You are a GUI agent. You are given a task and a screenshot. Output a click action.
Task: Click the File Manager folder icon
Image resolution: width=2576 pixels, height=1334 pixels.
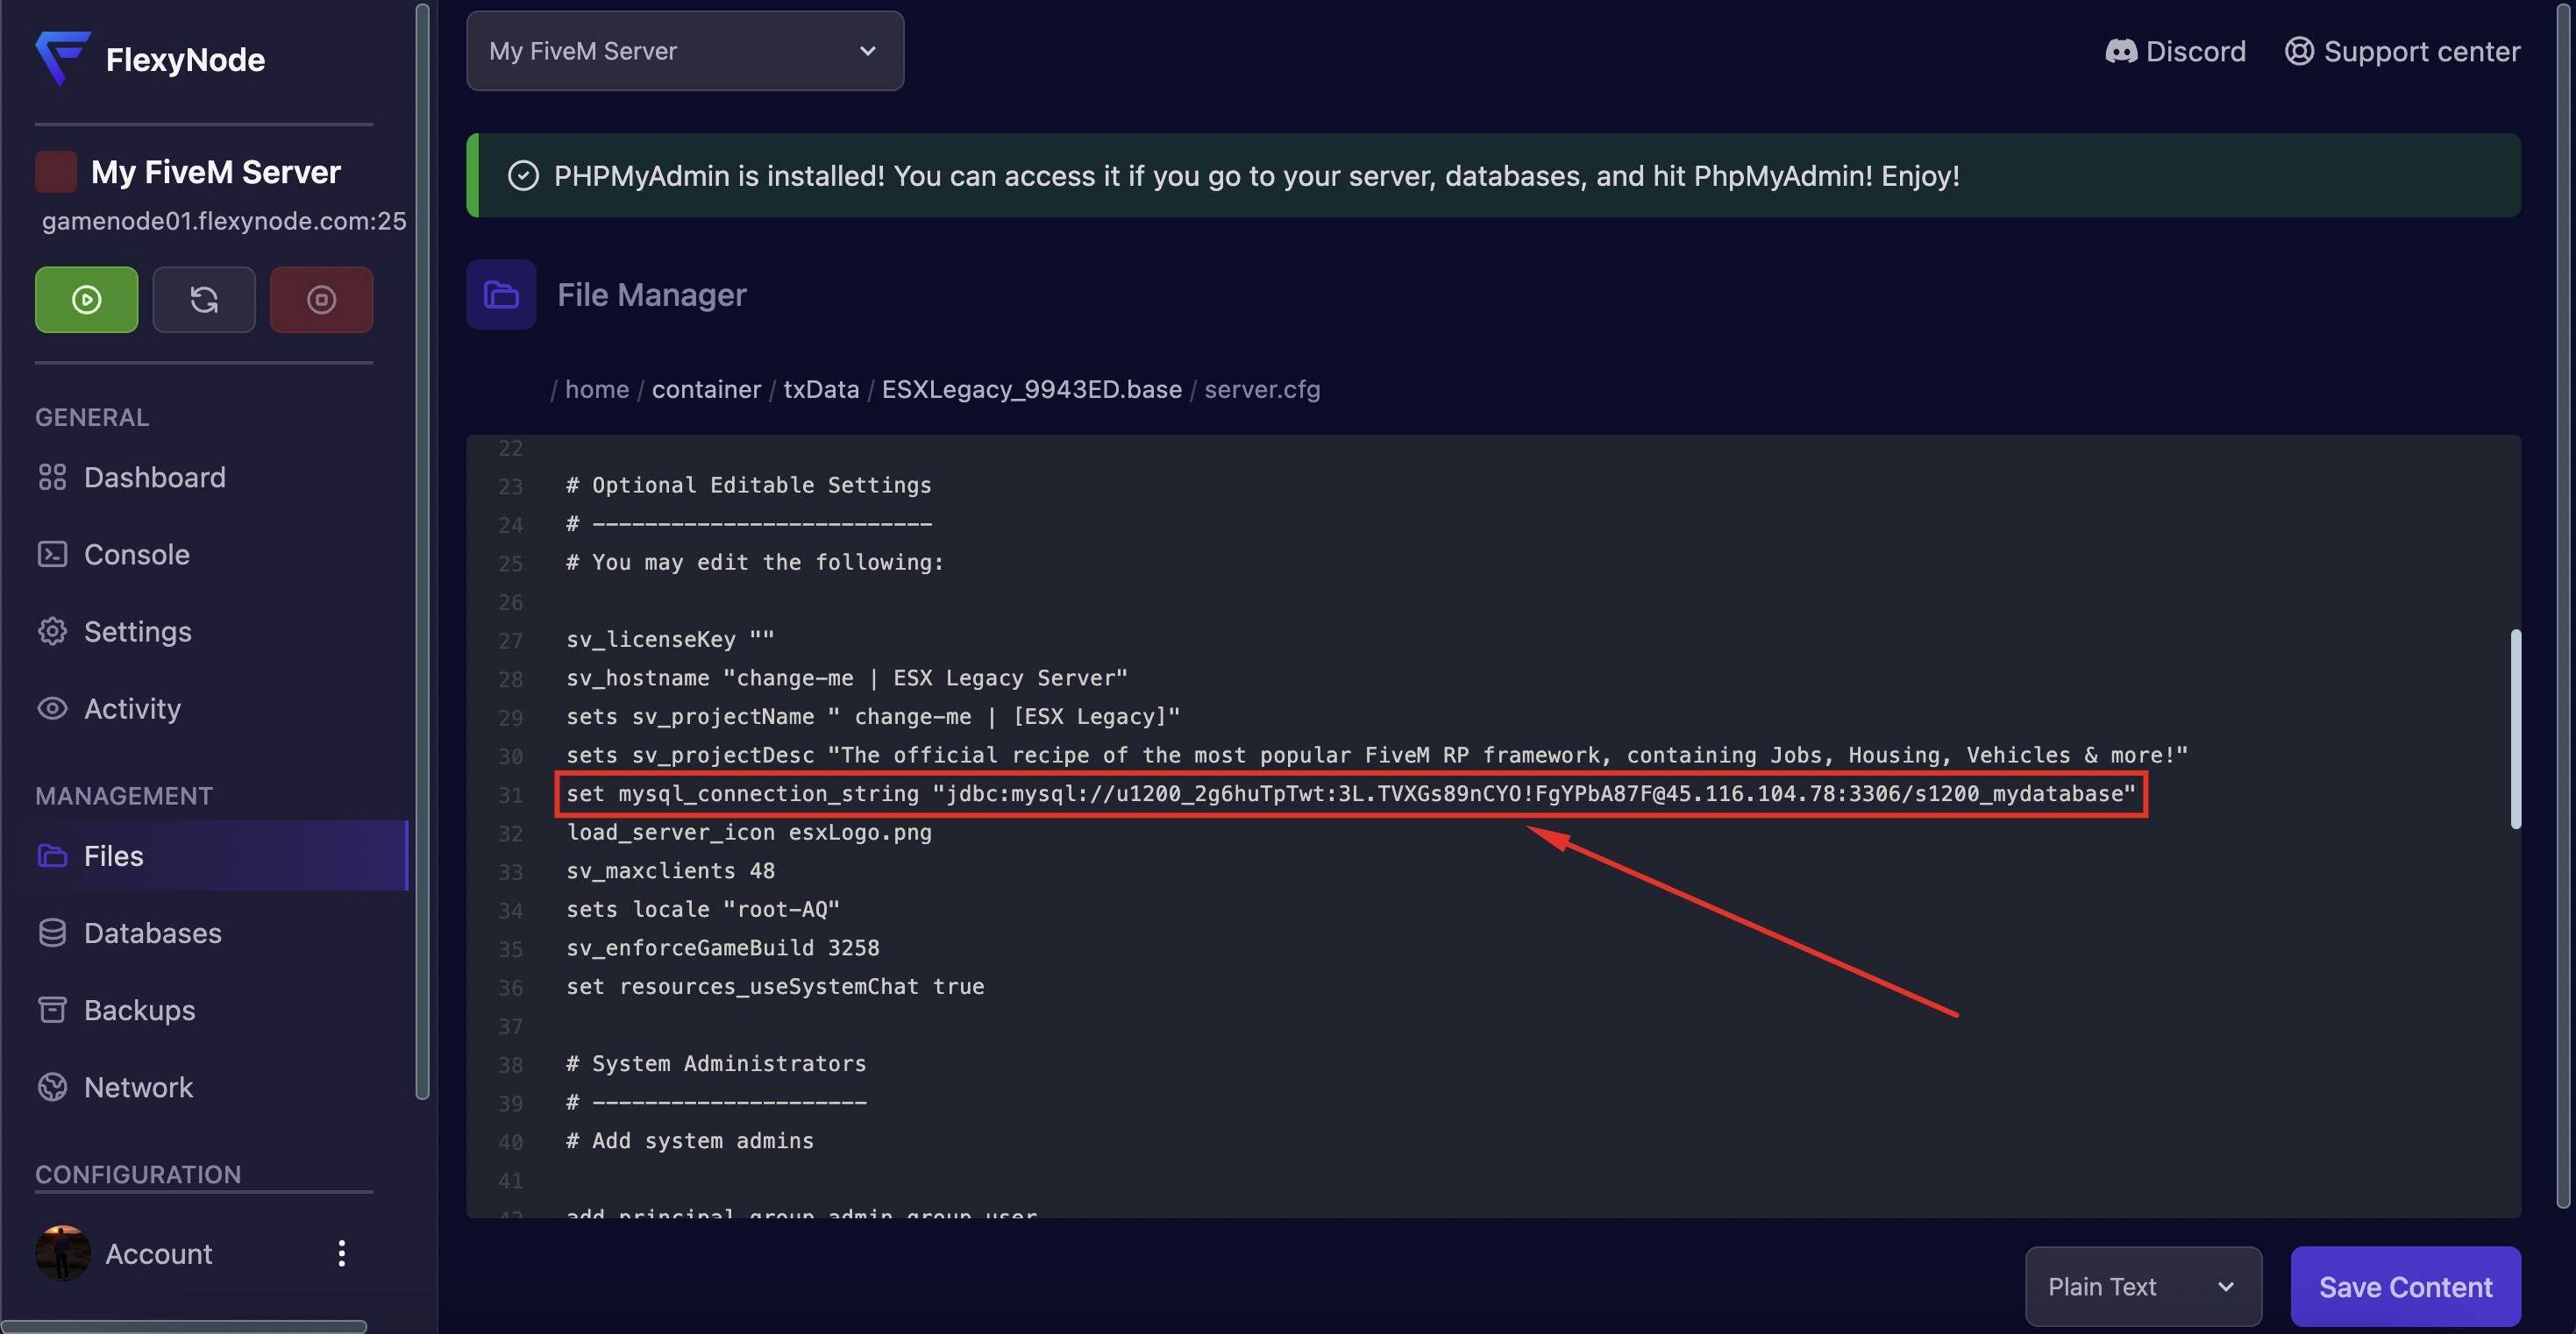501,295
